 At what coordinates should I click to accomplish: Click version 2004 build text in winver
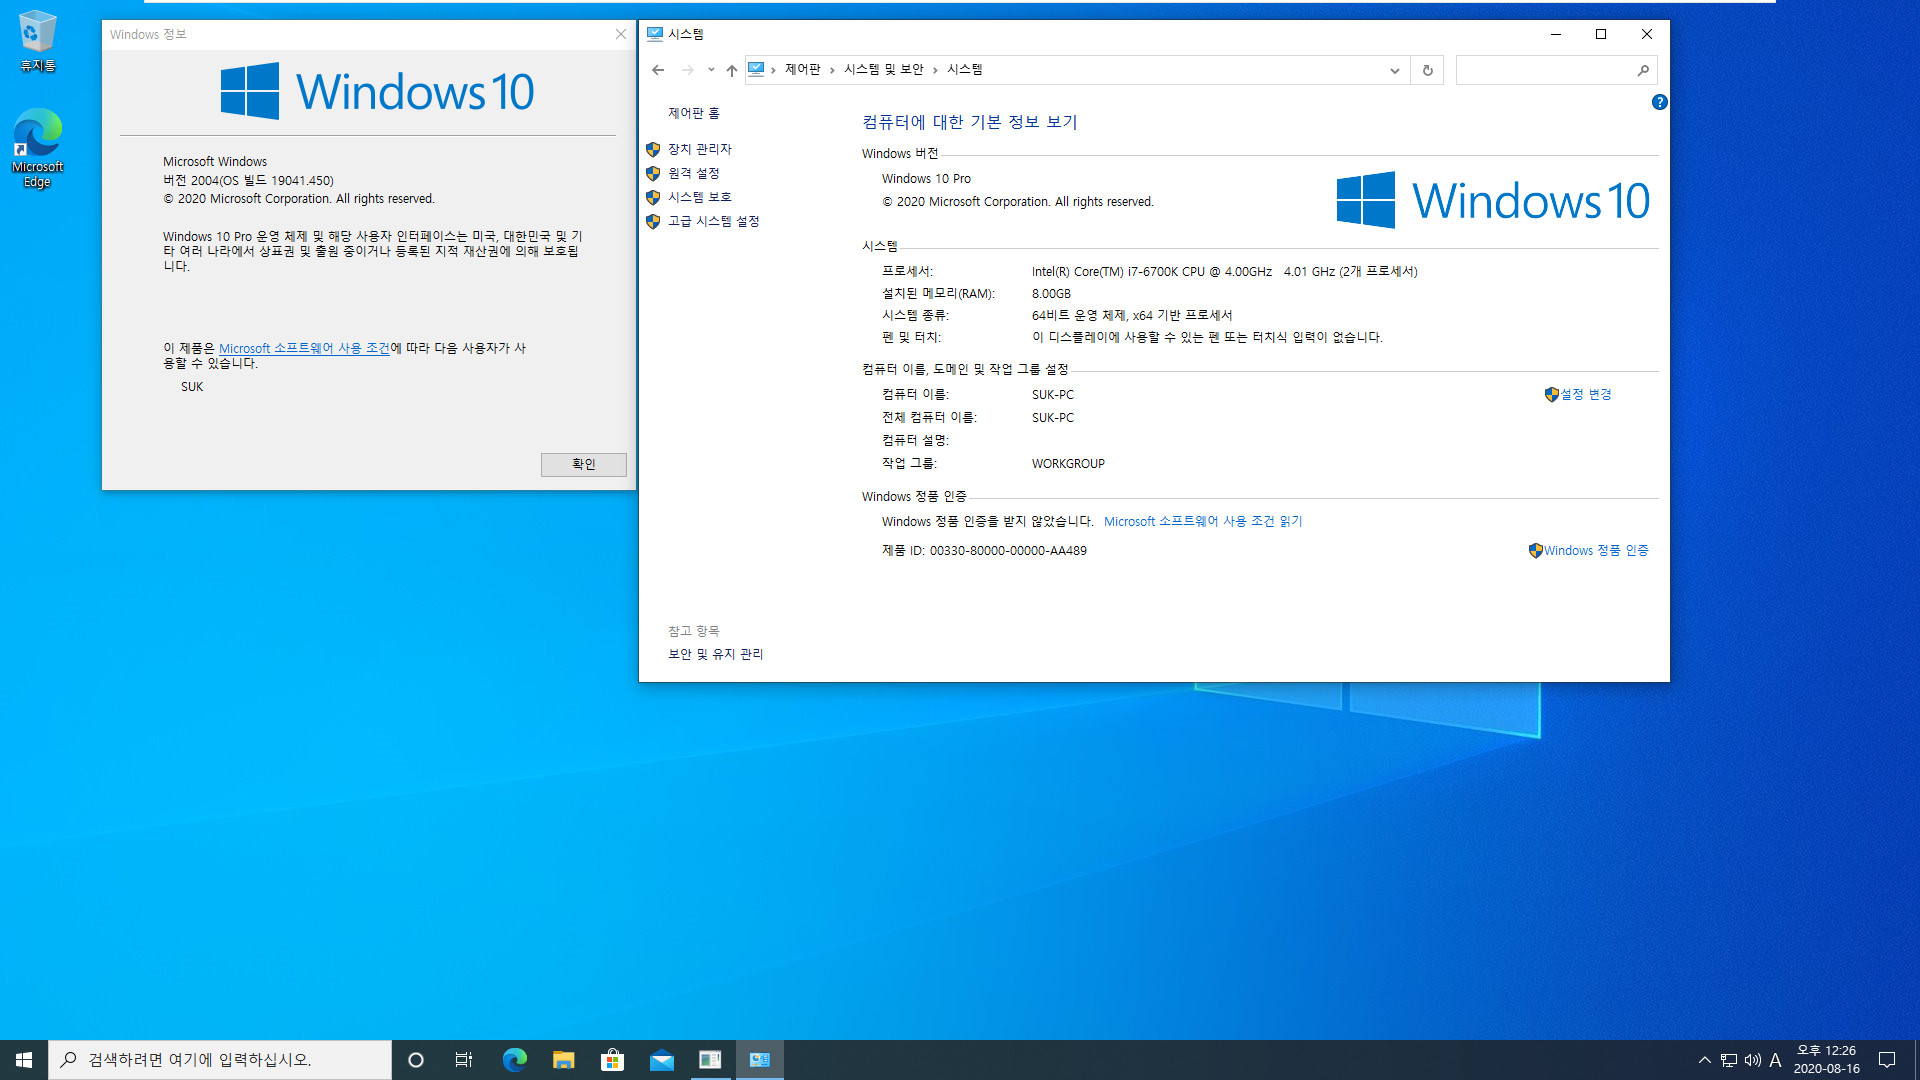(x=248, y=181)
